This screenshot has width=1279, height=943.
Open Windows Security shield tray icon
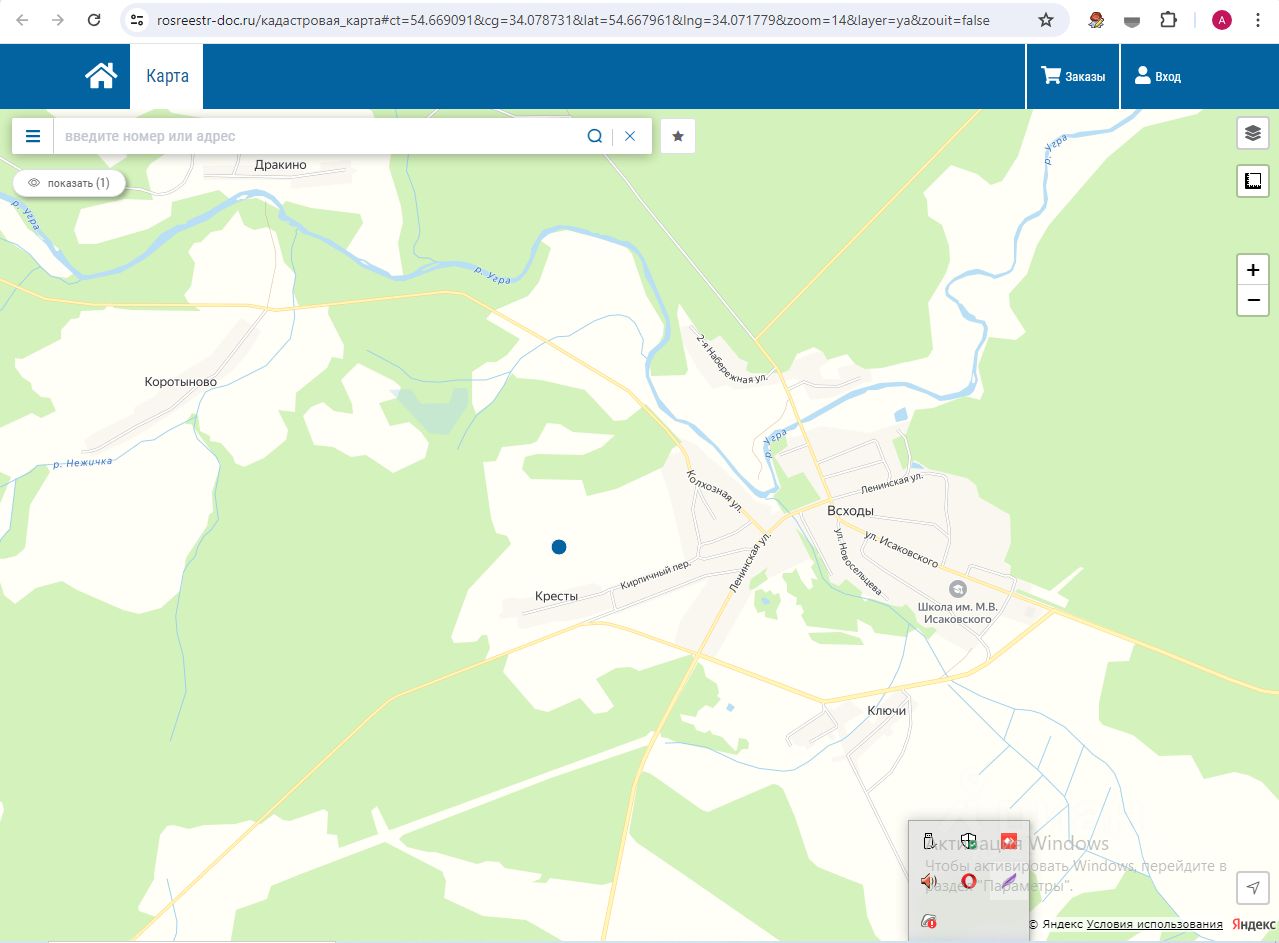click(968, 841)
